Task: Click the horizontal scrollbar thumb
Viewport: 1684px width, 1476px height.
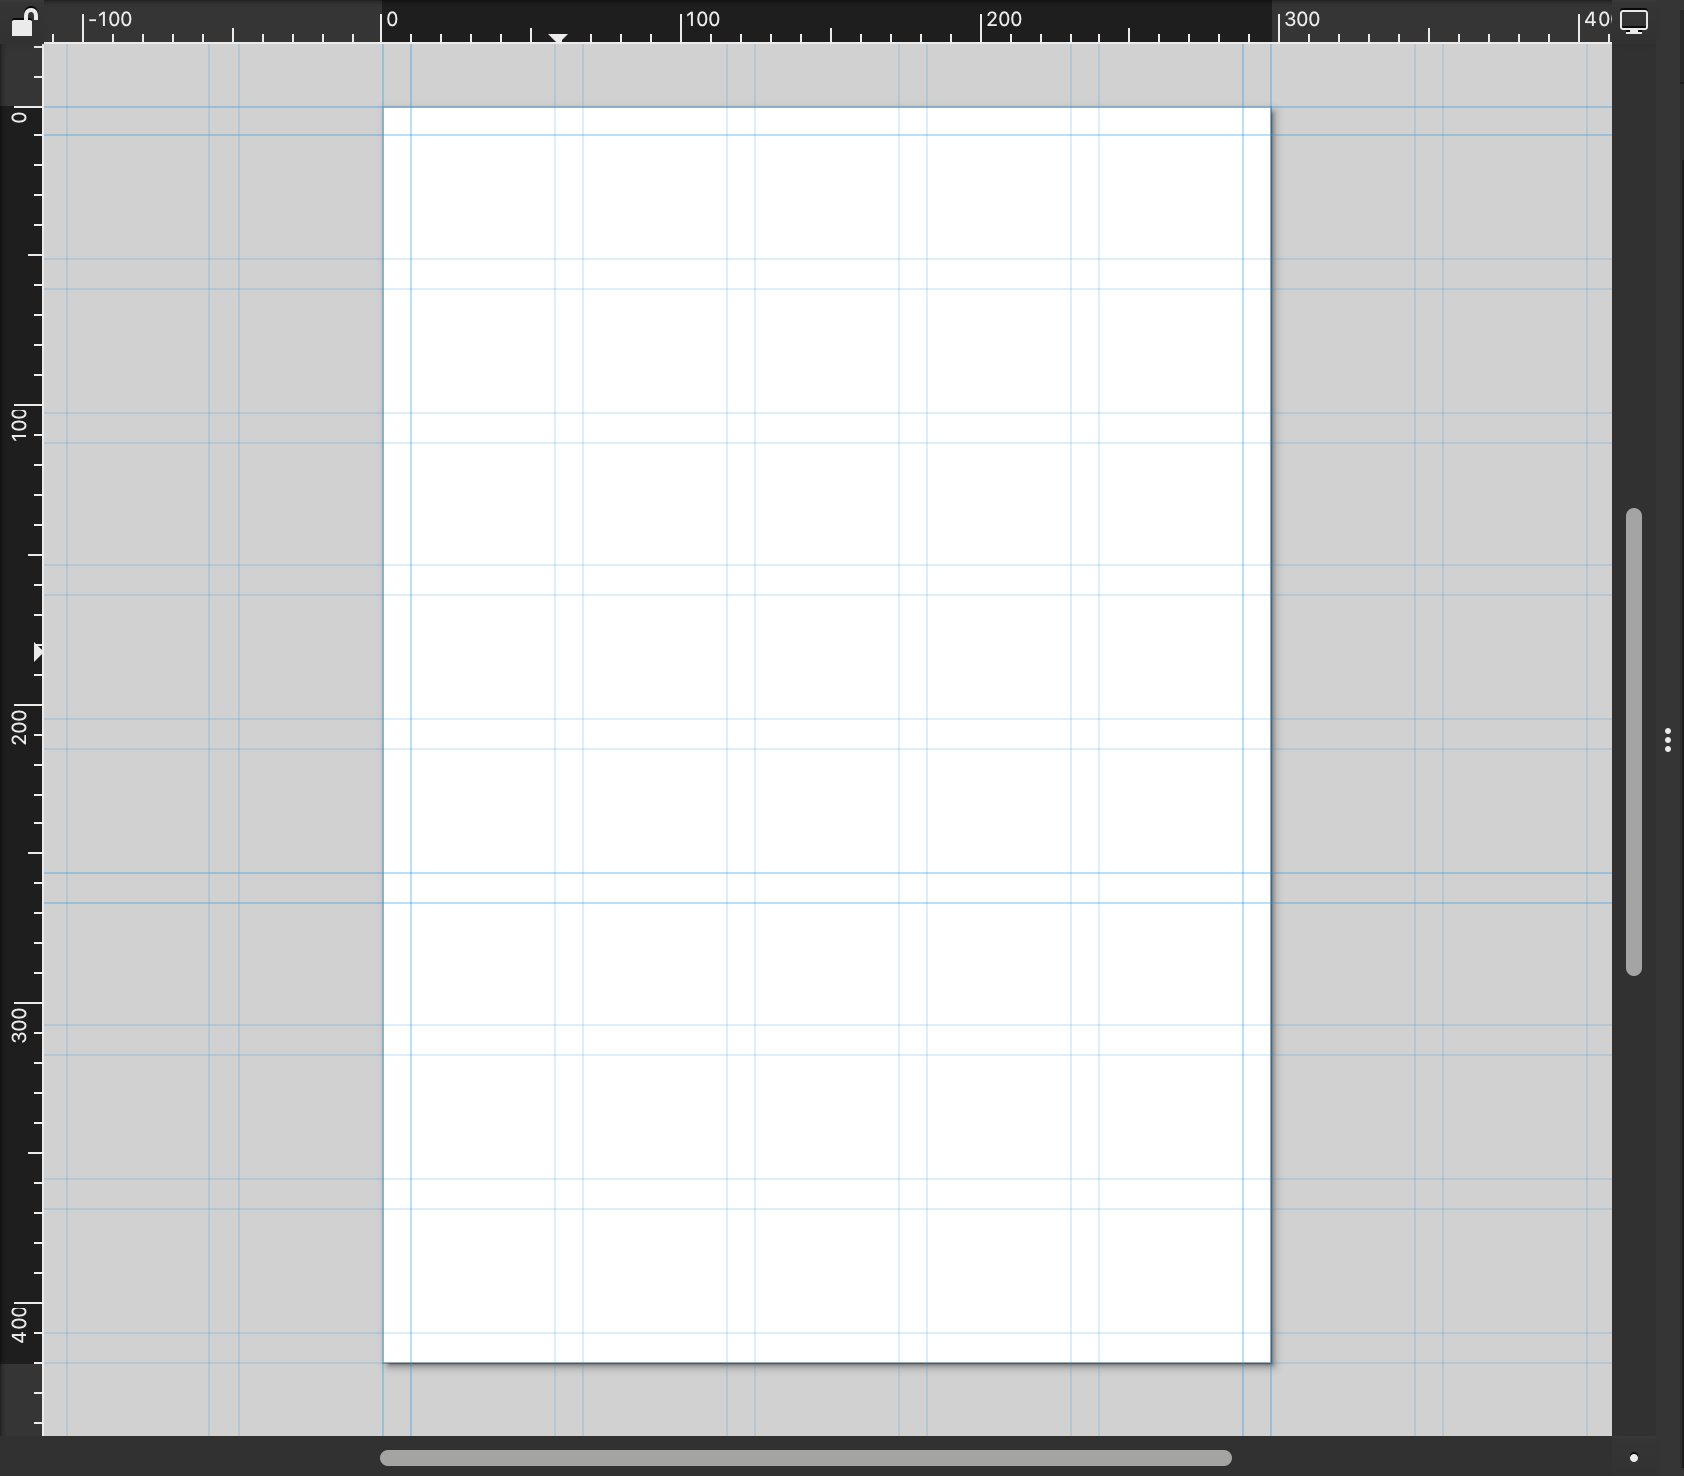Action: [805, 1458]
